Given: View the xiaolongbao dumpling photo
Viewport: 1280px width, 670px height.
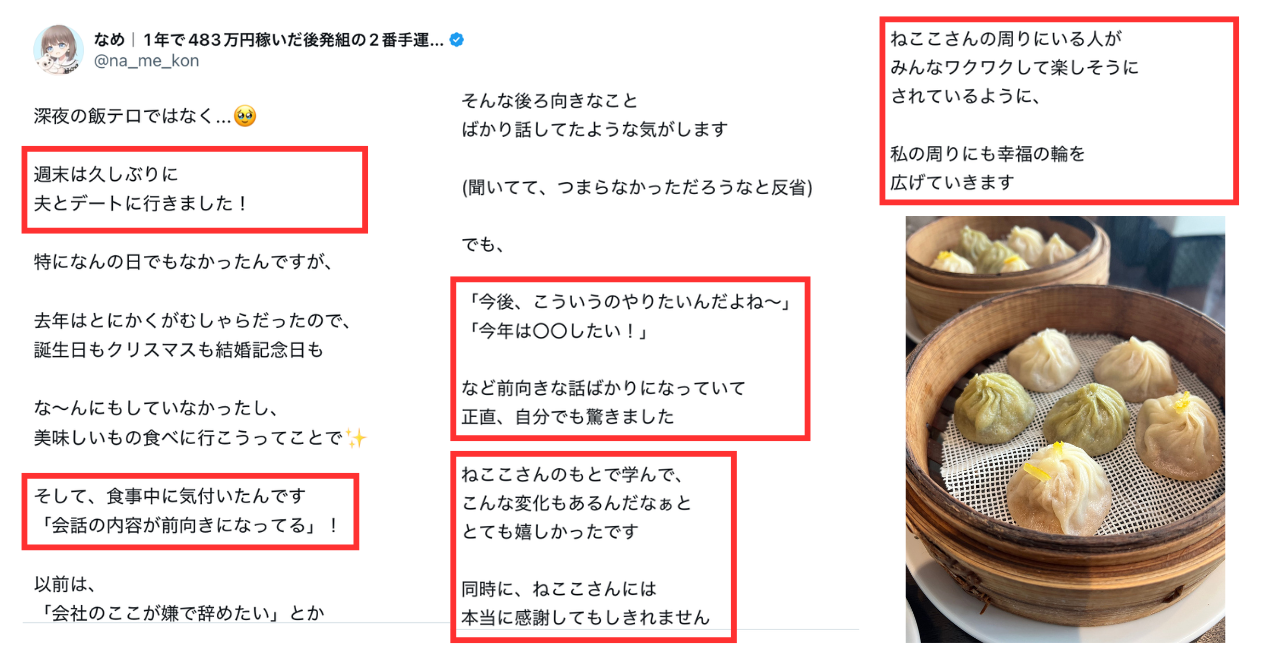Looking at the screenshot, I should [1065, 429].
